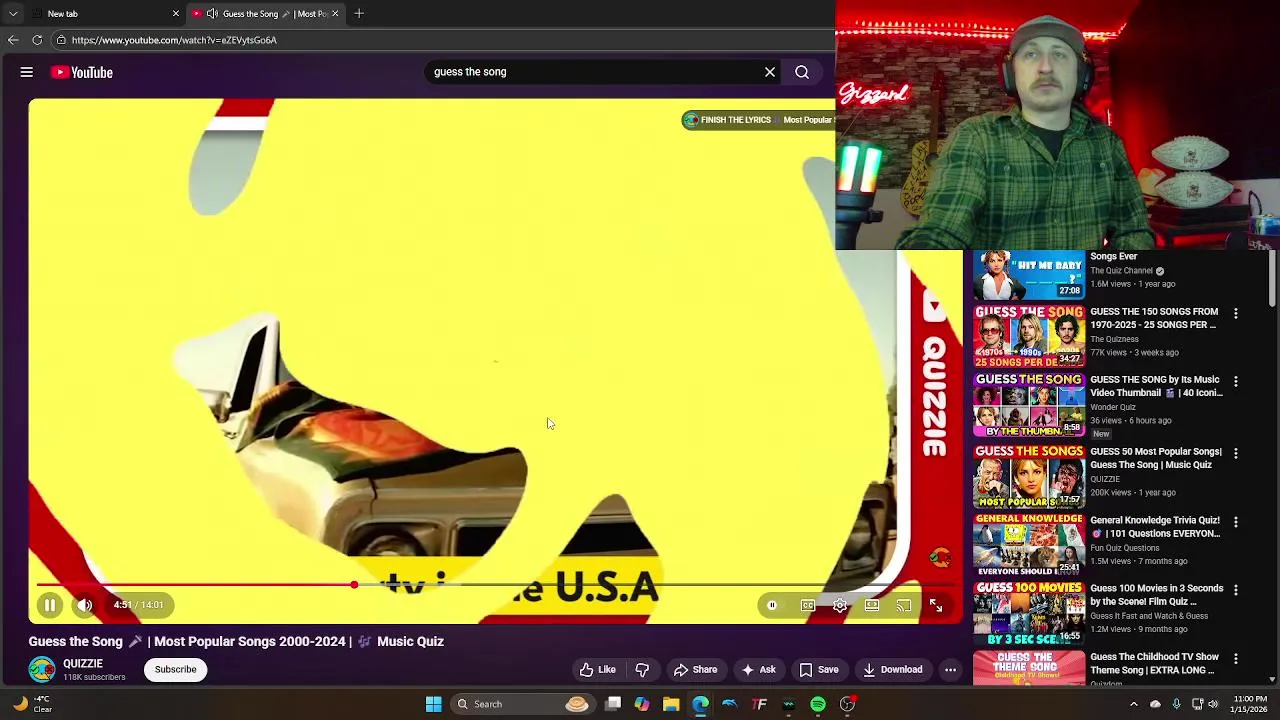Click the browser address bar URL
Image resolution: width=1280 pixels, height=720 pixels.
point(174,40)
